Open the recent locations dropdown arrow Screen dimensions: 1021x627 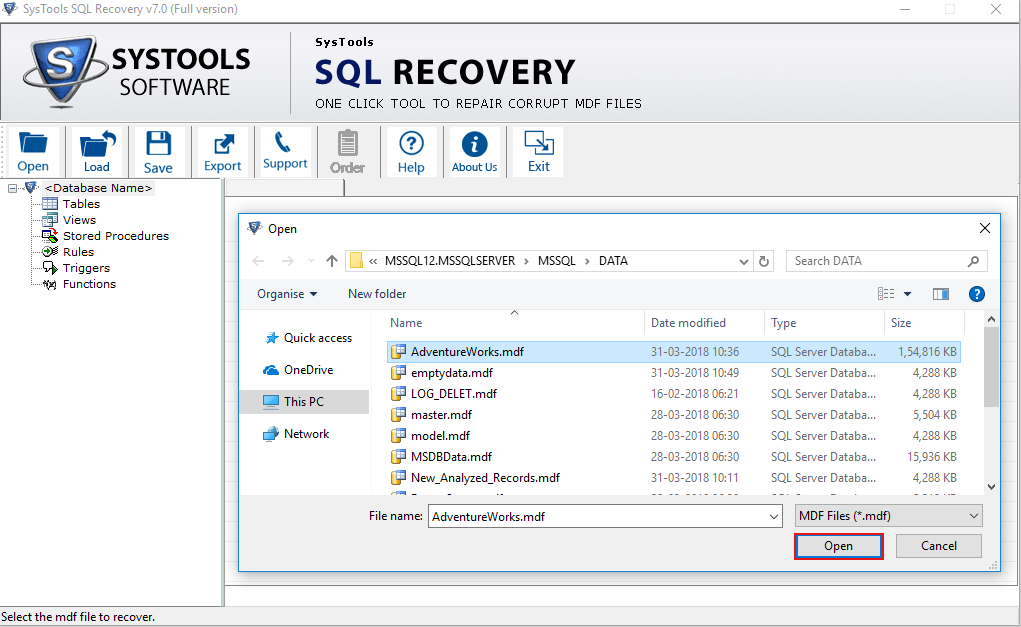(x=311, y=261)
